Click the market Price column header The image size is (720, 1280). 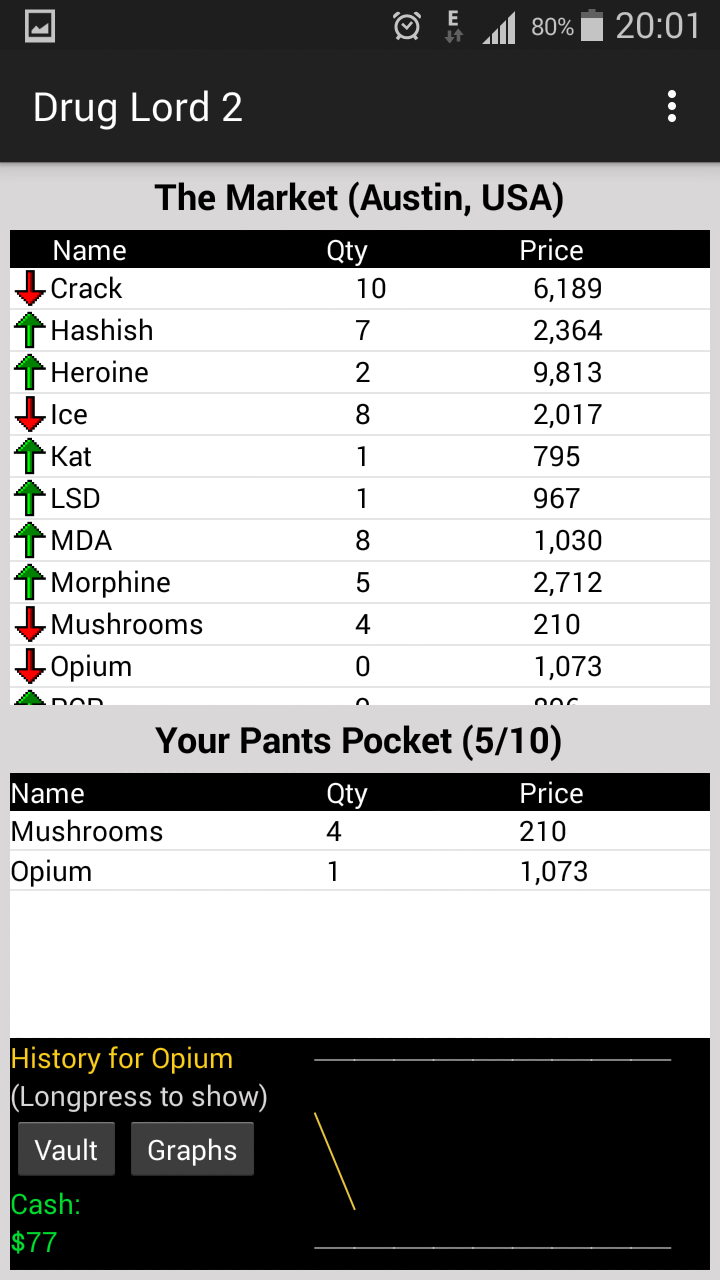tap(551, 250)
